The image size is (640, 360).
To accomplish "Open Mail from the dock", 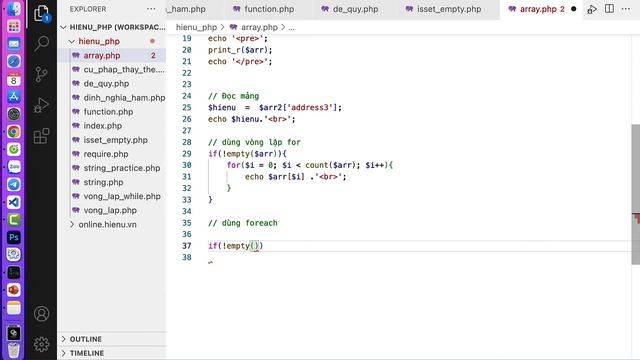I will [13, 44].
